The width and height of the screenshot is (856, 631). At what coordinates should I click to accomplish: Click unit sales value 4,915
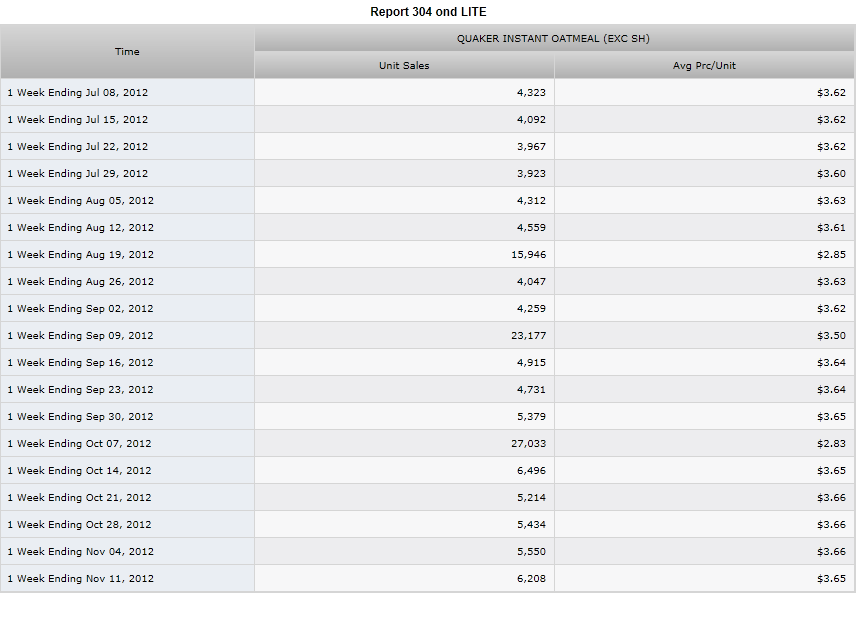[531, 363]
